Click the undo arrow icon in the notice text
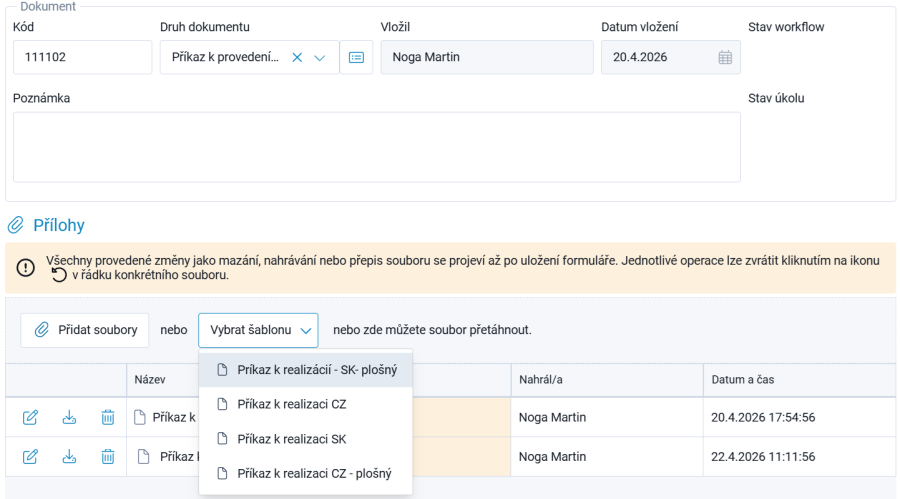 (59, 275)
